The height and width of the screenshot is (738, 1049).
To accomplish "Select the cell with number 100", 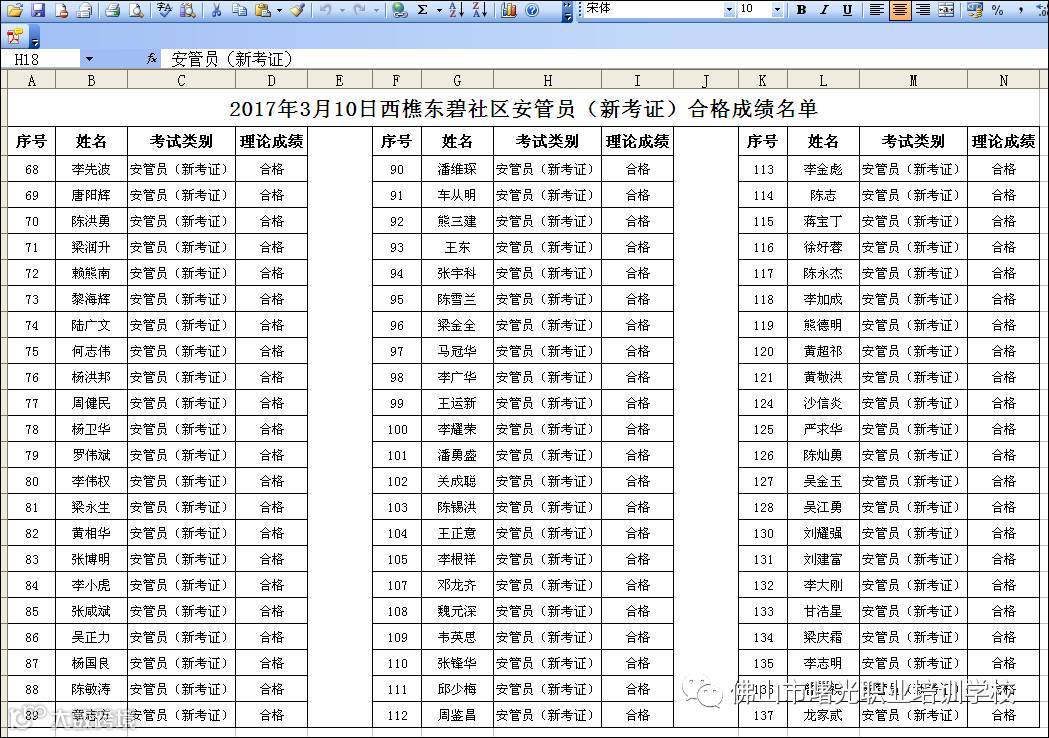I will (397, 430).
